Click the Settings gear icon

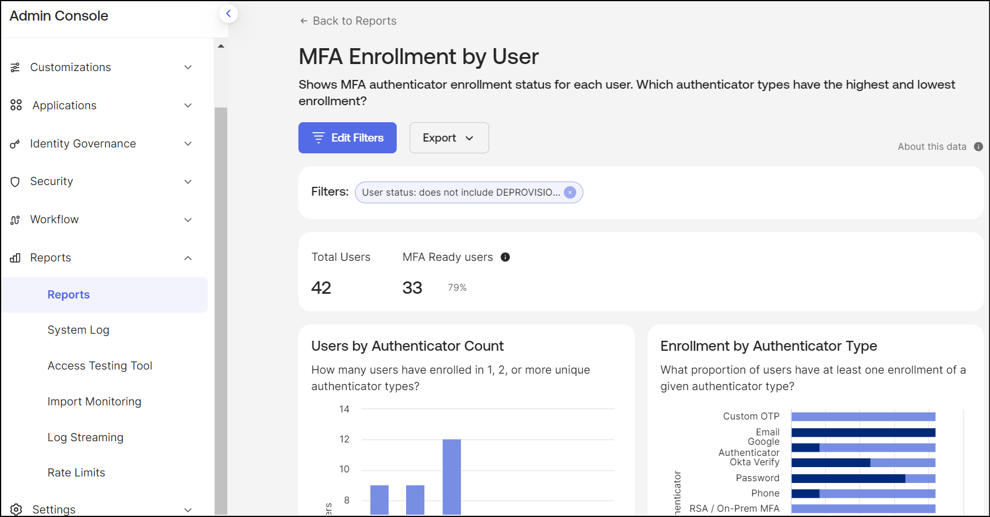pos(16,509)
